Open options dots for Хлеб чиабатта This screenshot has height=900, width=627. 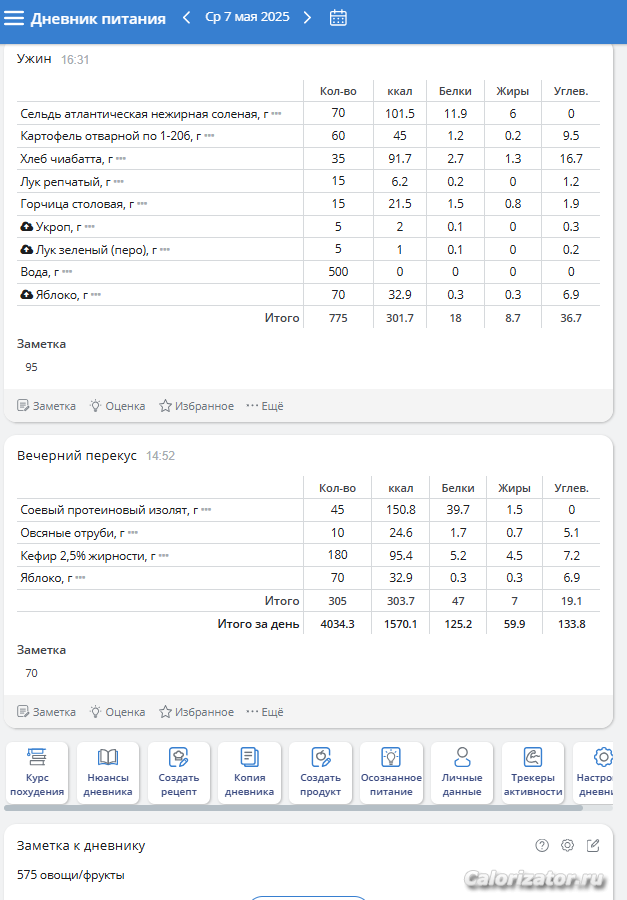point(121,159)
